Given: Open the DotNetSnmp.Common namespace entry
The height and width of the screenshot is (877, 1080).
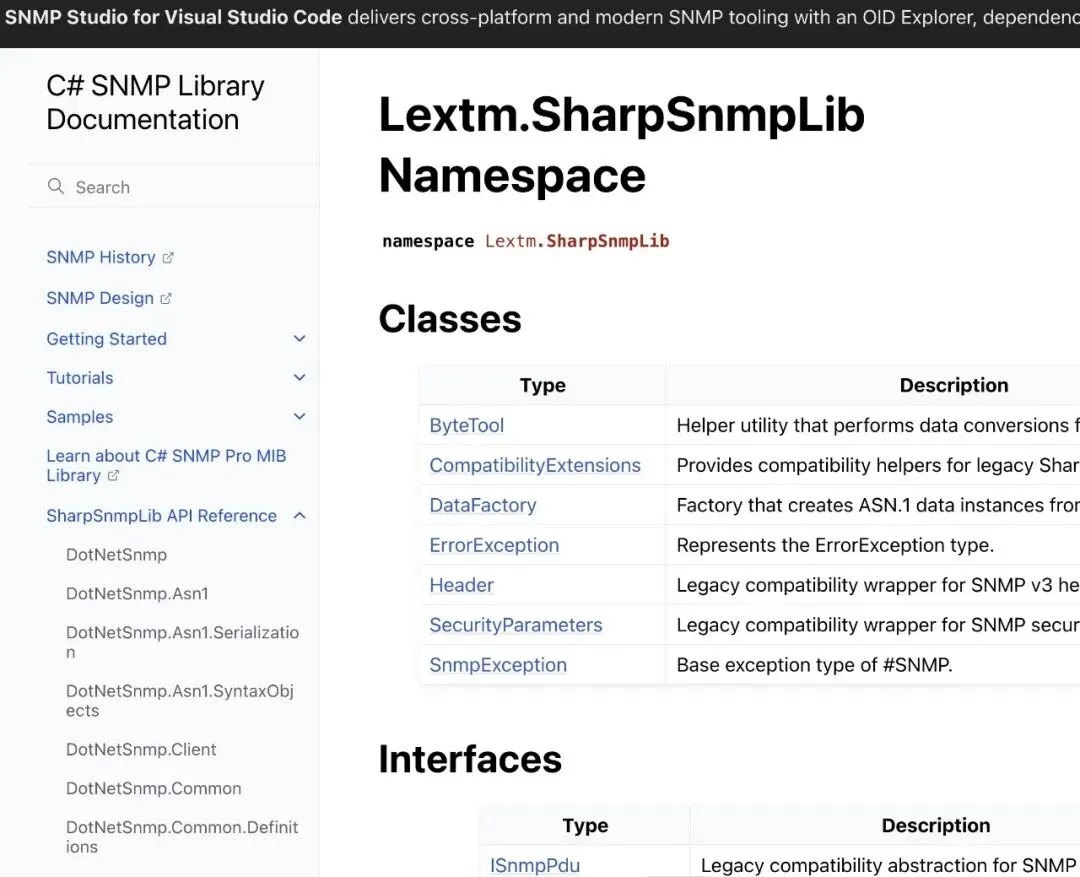Looking at the screenshot, I should tap(154, 788).
